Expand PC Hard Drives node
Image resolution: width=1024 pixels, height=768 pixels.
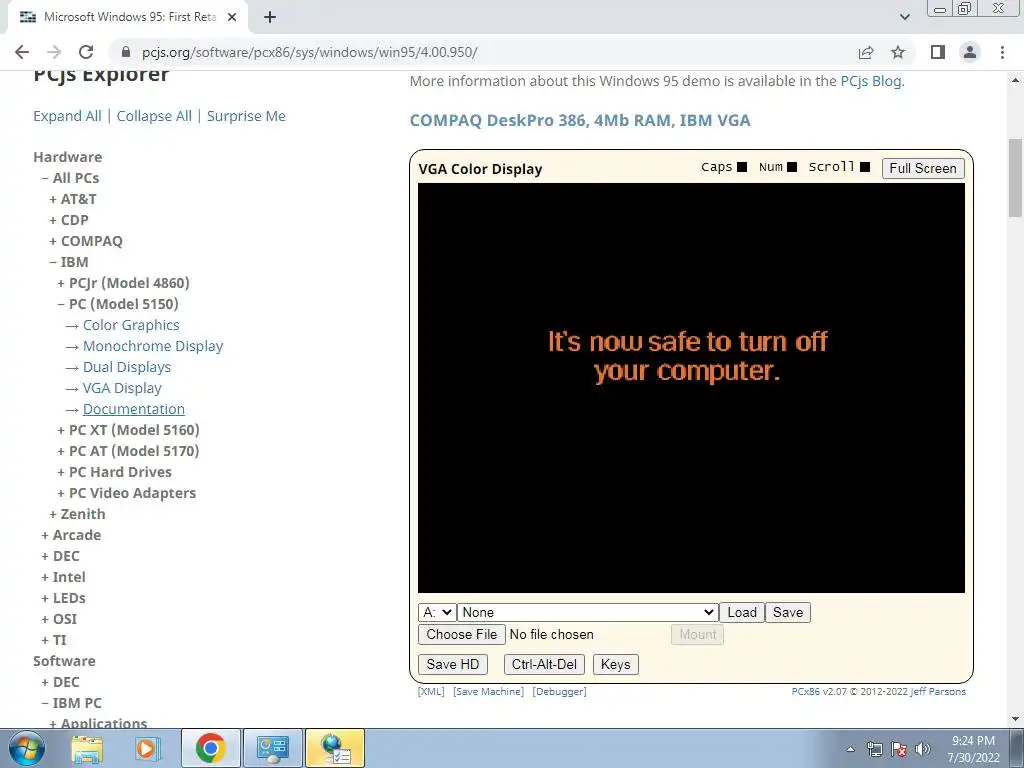click(114, 472)
